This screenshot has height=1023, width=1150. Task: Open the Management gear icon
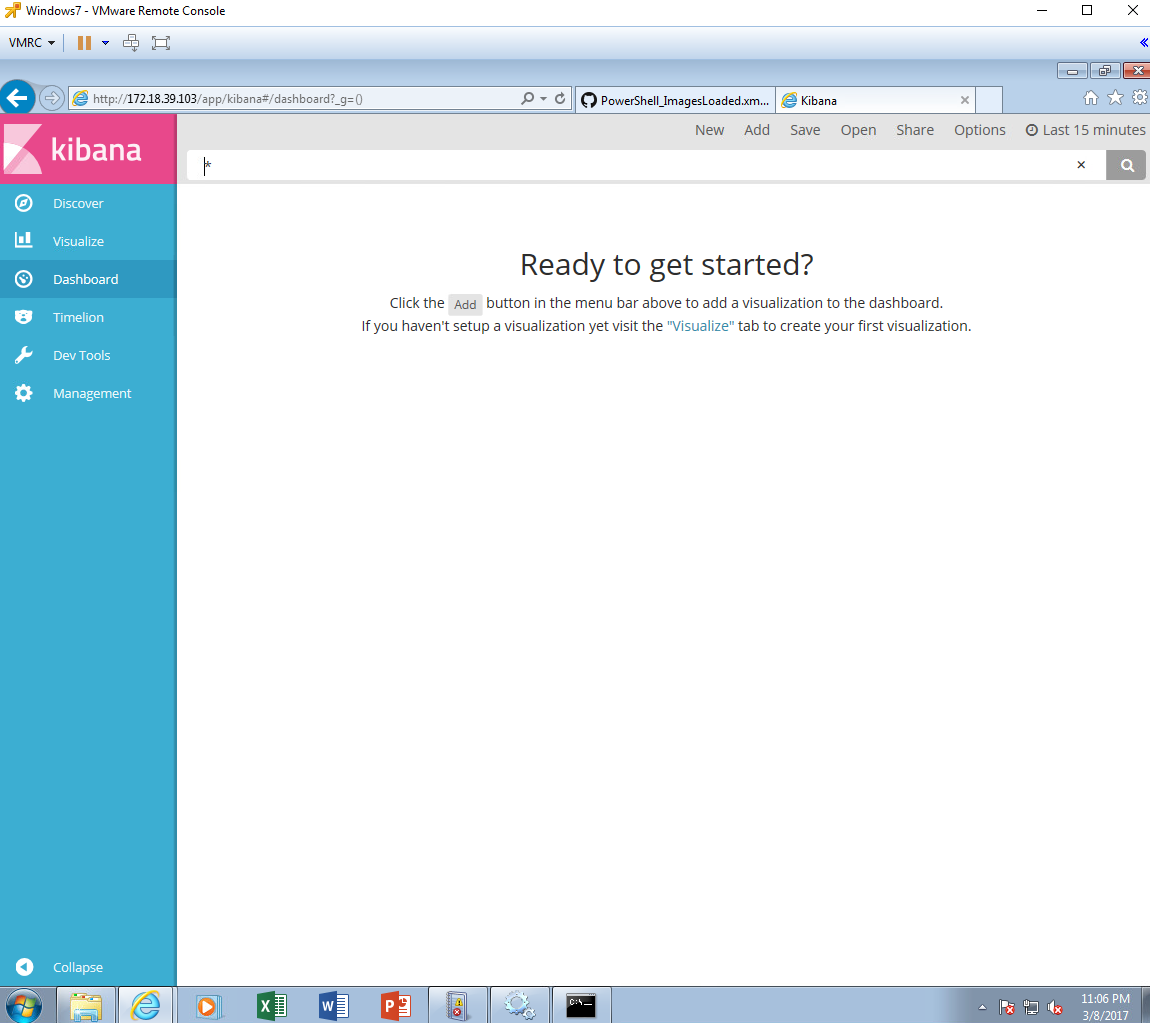23,393
